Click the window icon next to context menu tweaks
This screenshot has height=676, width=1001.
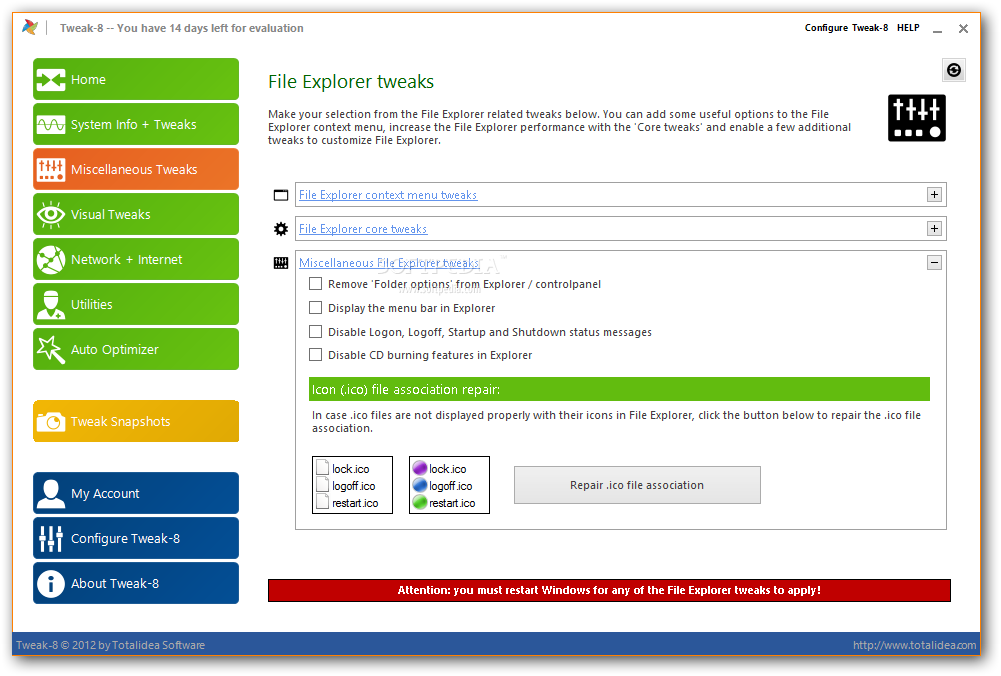click(281, 195)
